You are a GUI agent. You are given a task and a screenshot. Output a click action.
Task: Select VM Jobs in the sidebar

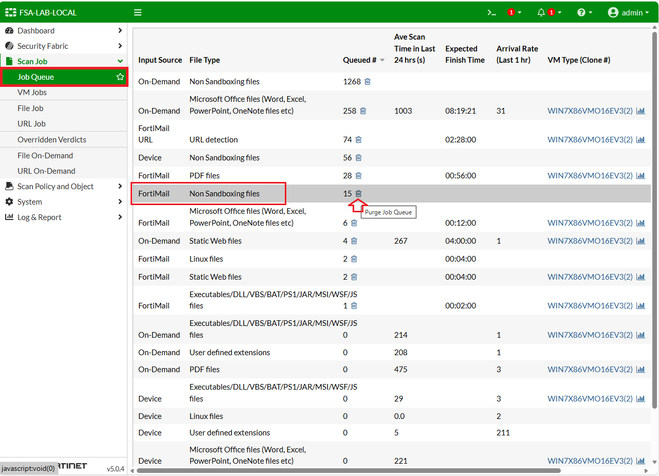[x=32, y=92]
